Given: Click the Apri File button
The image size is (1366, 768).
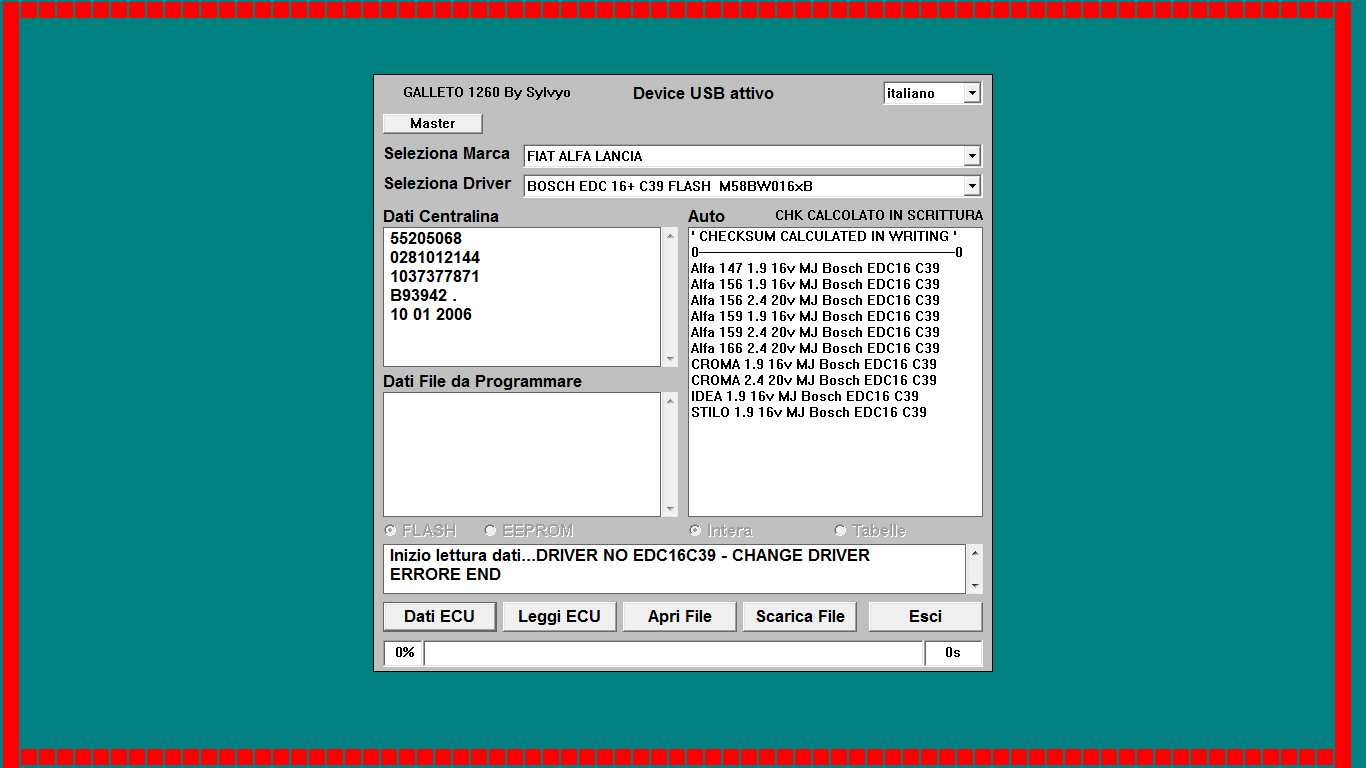Looking at the screenshot, I should (679, 616).
